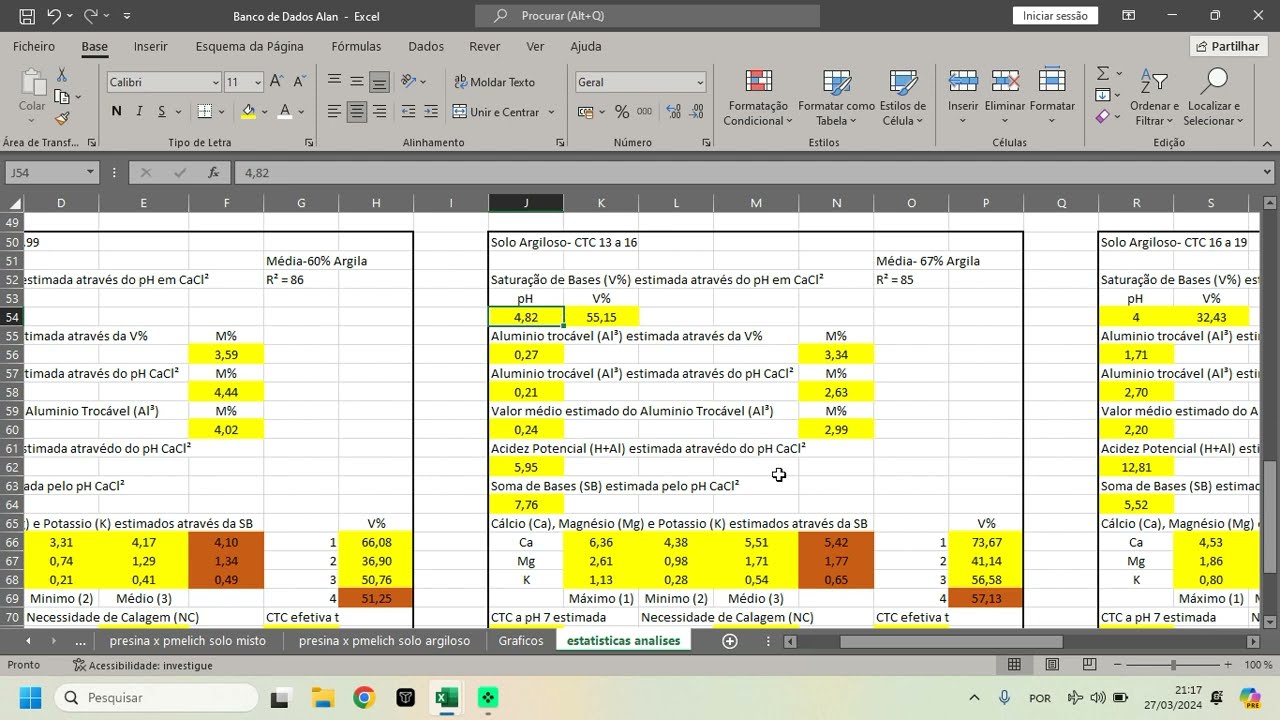This screenshot has height=720, width=1280.
Task: Increase font size with the larger A
Action: point(276,82)
